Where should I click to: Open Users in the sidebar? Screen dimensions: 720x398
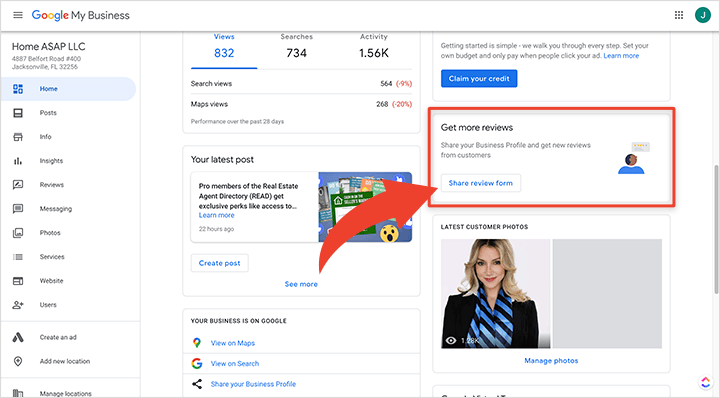pos(48,305)
